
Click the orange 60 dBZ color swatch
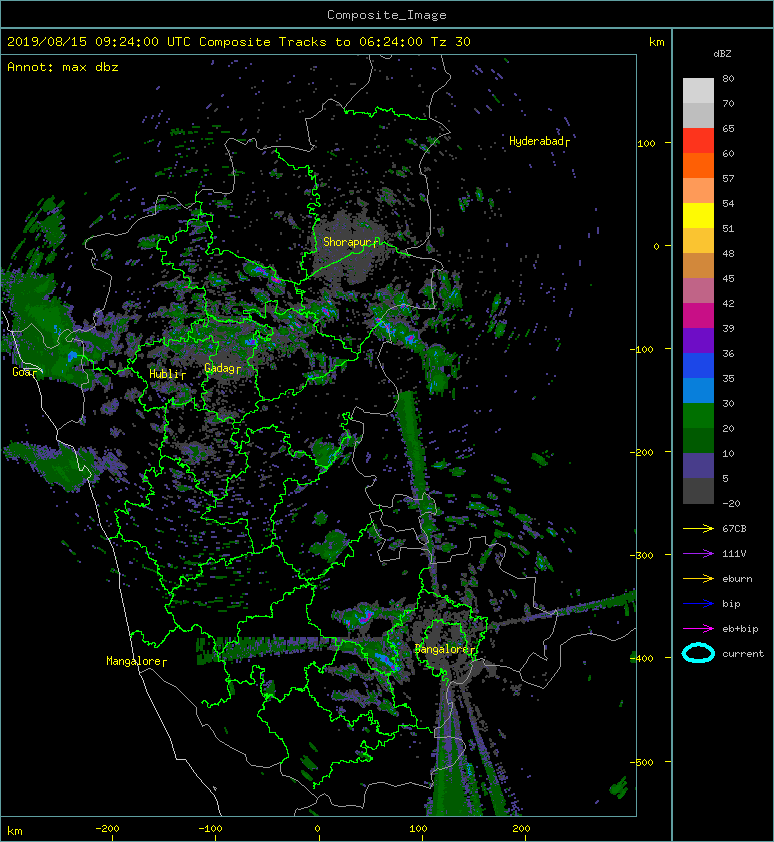698,165
